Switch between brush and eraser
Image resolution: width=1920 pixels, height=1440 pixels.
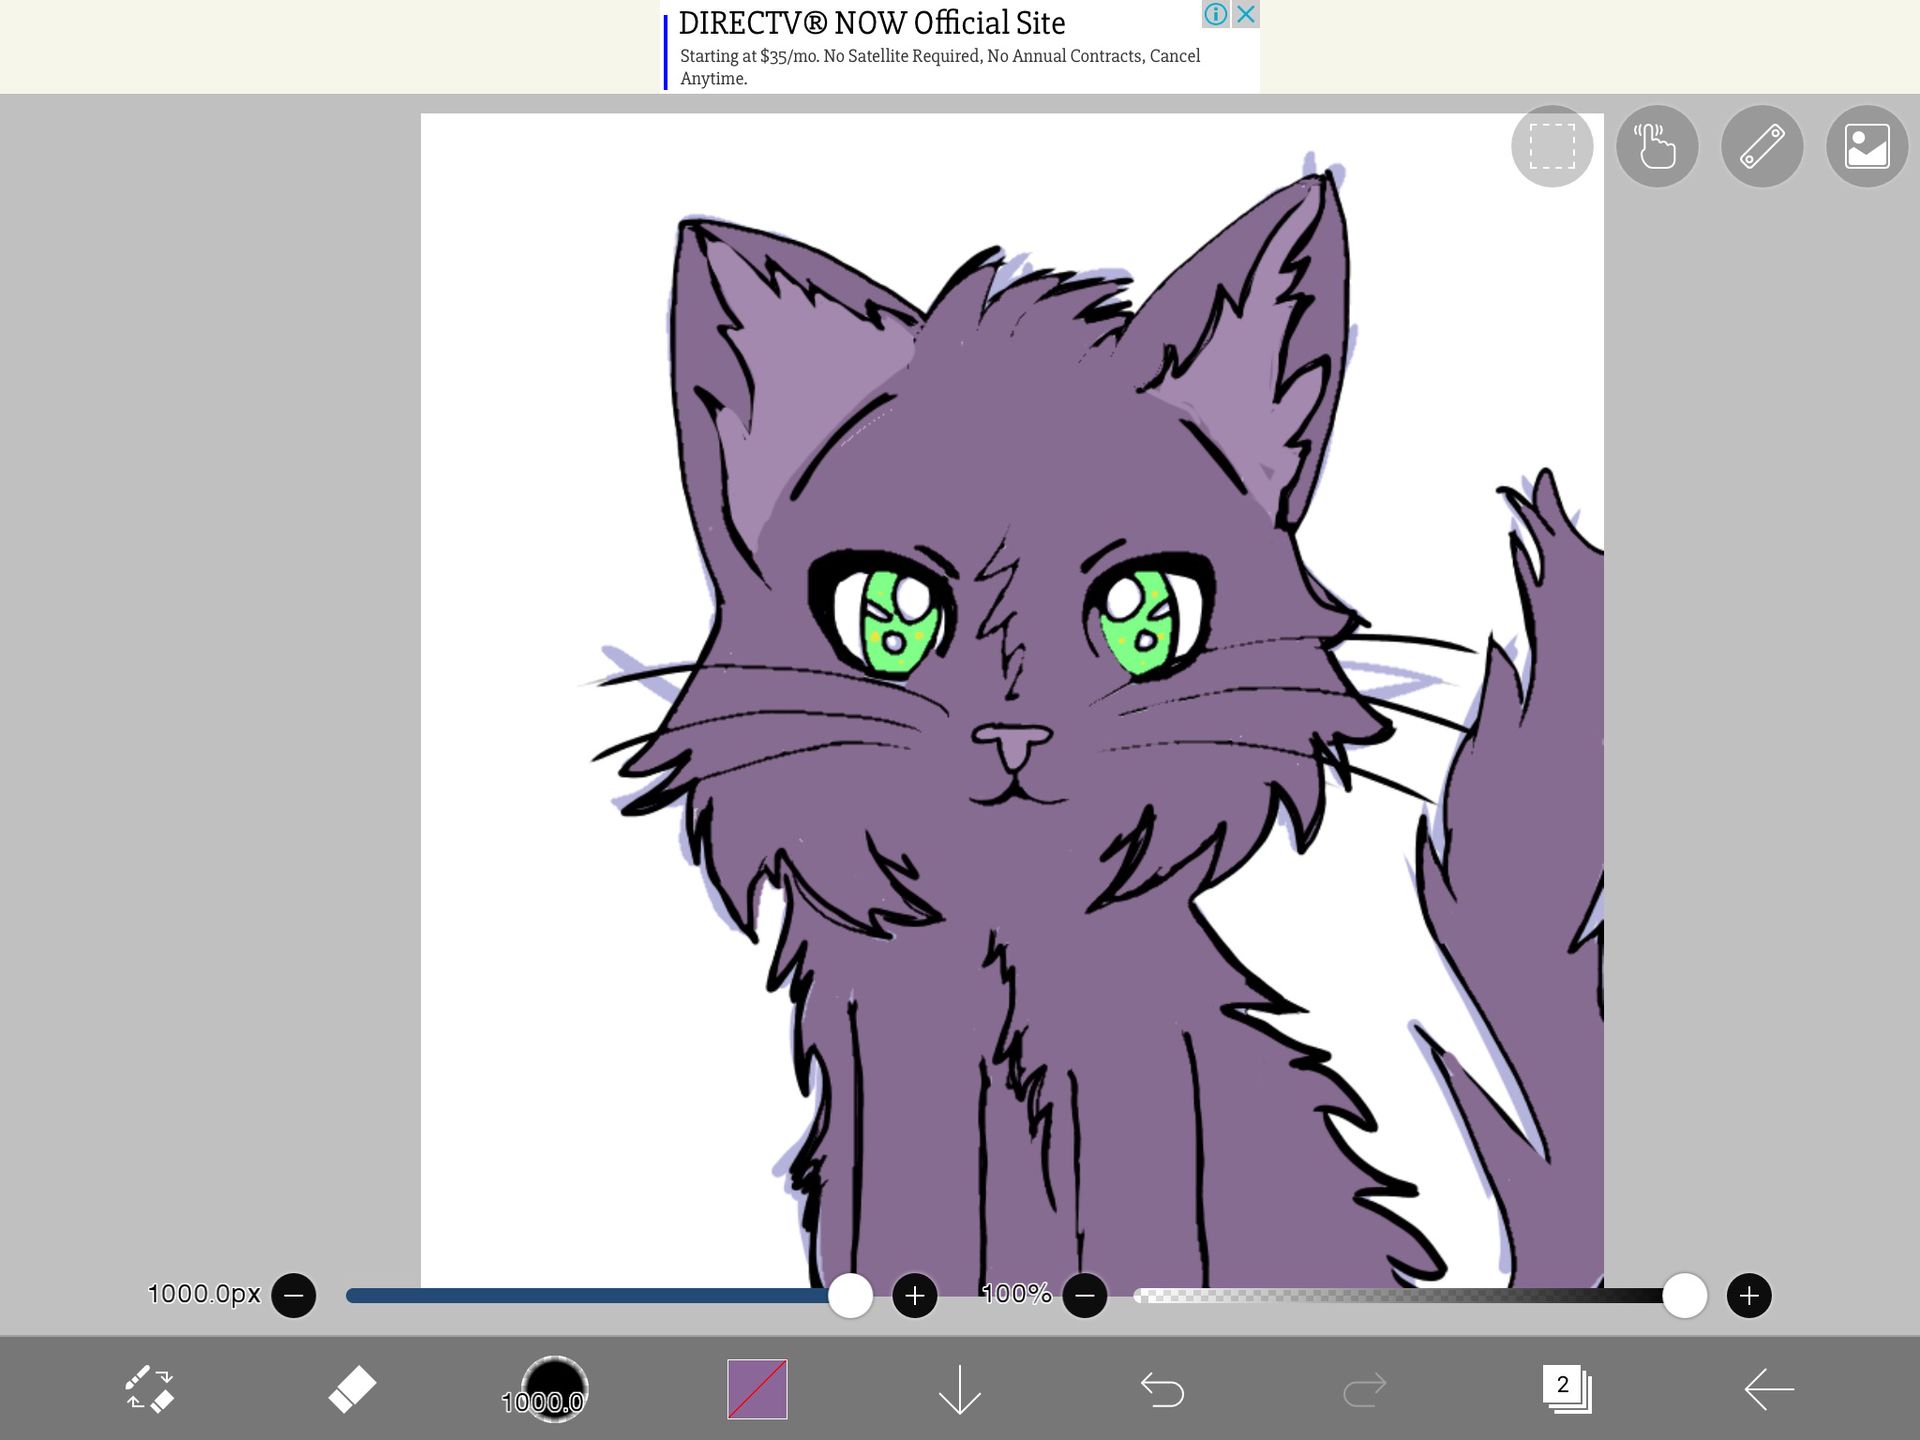pos(150,1389)
